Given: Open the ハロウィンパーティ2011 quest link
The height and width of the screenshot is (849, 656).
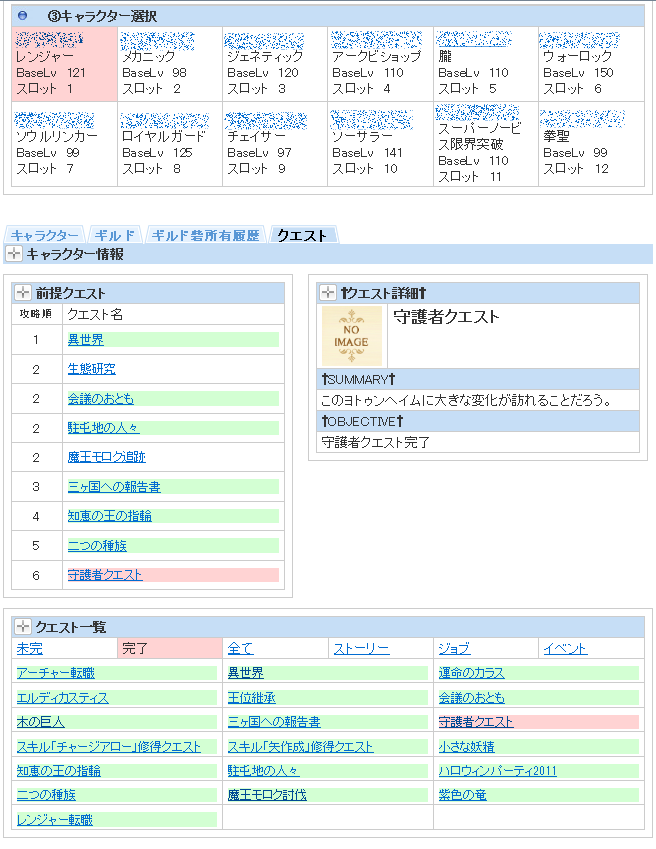Looking at the screenshot, I should click(497, 771).
